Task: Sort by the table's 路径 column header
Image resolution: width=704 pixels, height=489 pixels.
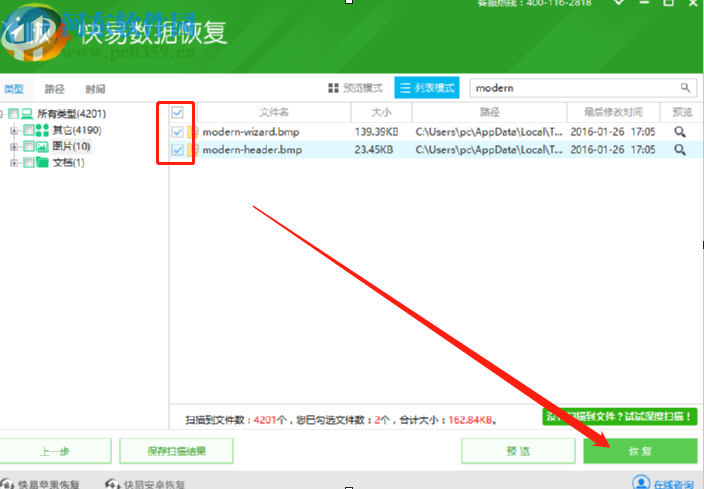Action: 489,112
